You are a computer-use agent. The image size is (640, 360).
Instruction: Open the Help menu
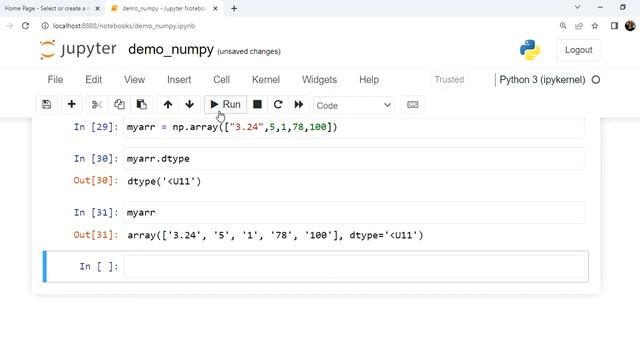[x=369, y=80]
